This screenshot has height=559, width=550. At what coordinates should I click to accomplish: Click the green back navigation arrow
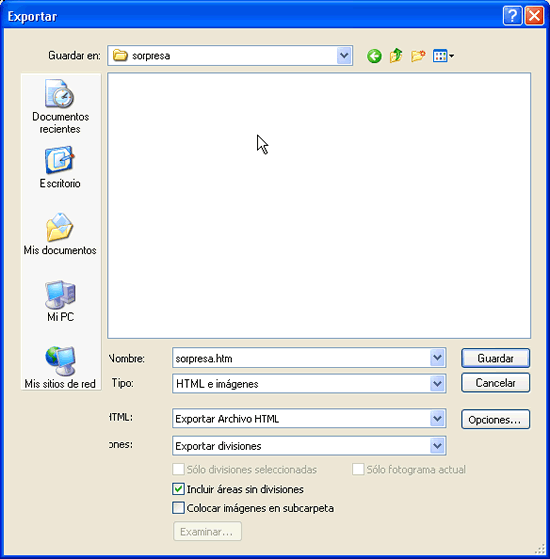pos(374,56)
